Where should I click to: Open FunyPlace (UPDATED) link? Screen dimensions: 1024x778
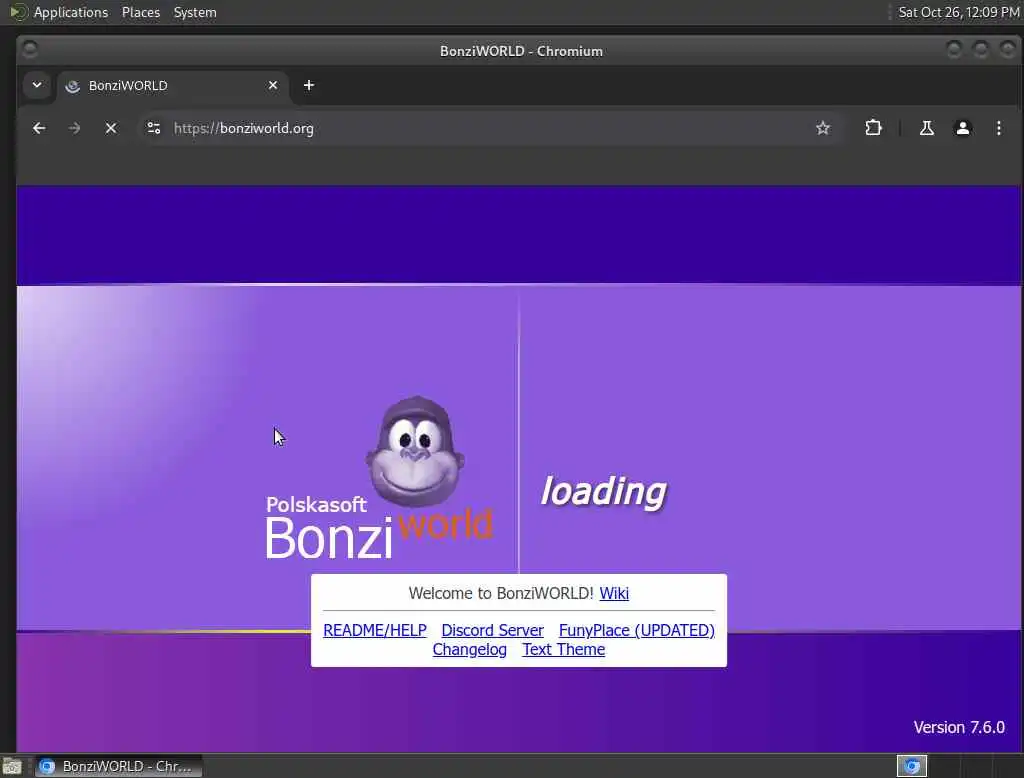[637, 630]
